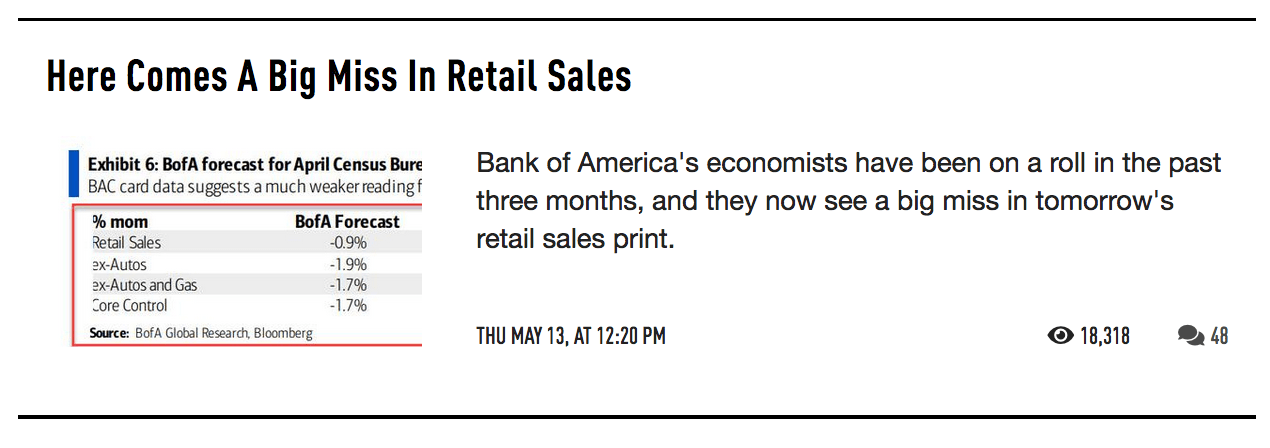Screen dimensions: 1270x448
Task: Click the THU MAY 13 timestamp
Action: point(570,336)
